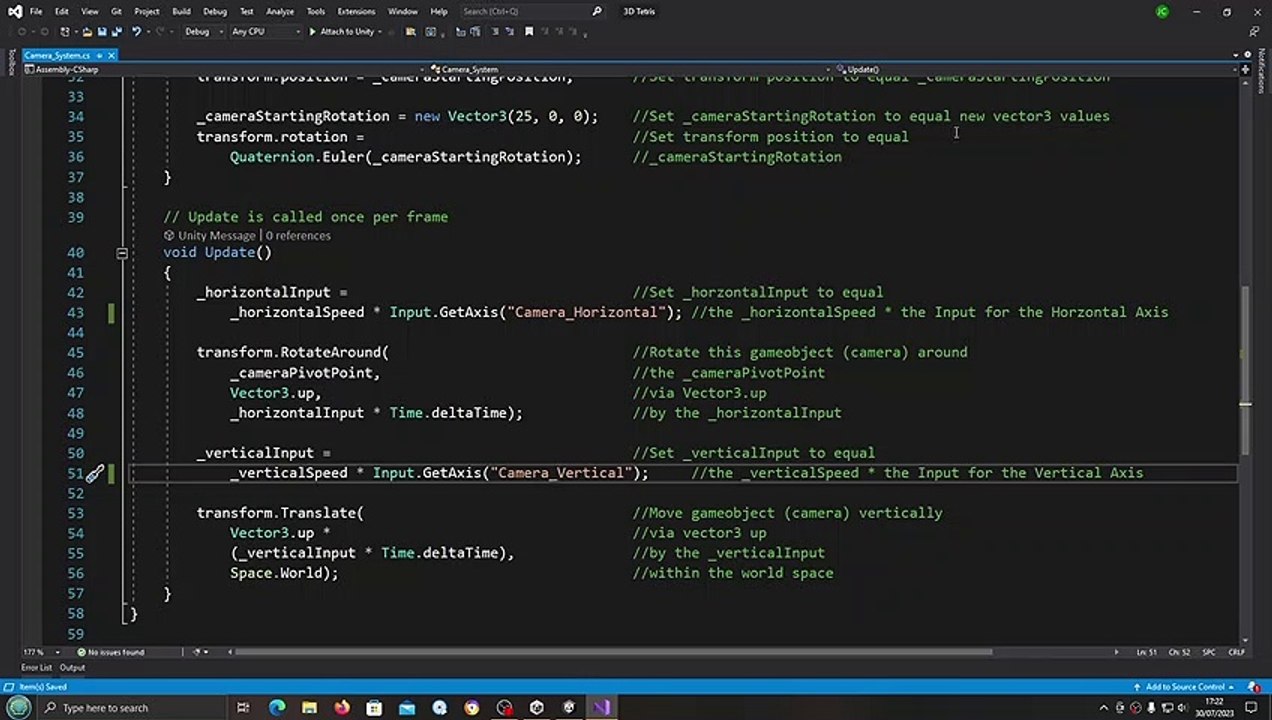Click the Open File folder icon
Screen dimensions: 1272x720
point(87,32)
